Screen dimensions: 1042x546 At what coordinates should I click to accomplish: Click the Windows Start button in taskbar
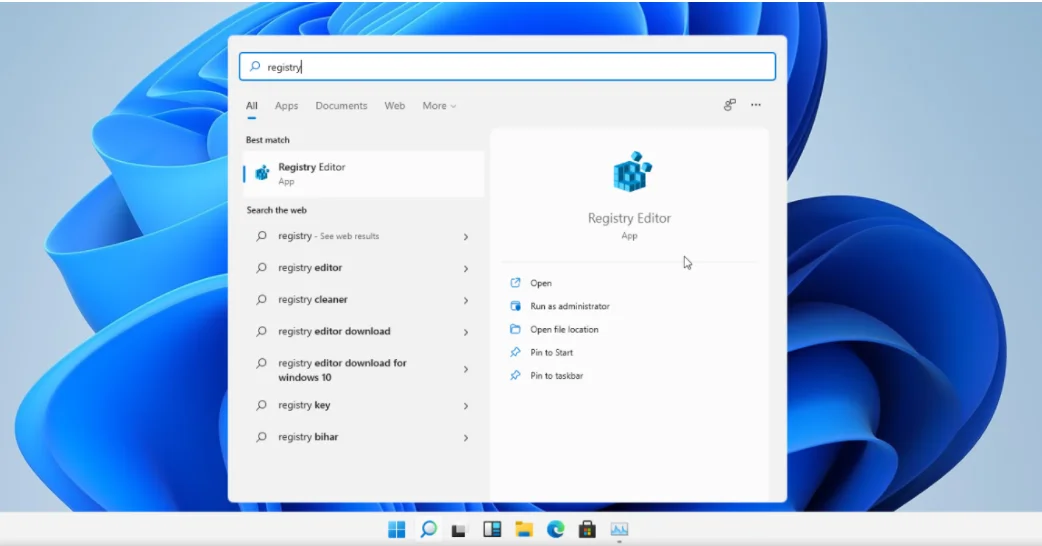tap(397, 530)
